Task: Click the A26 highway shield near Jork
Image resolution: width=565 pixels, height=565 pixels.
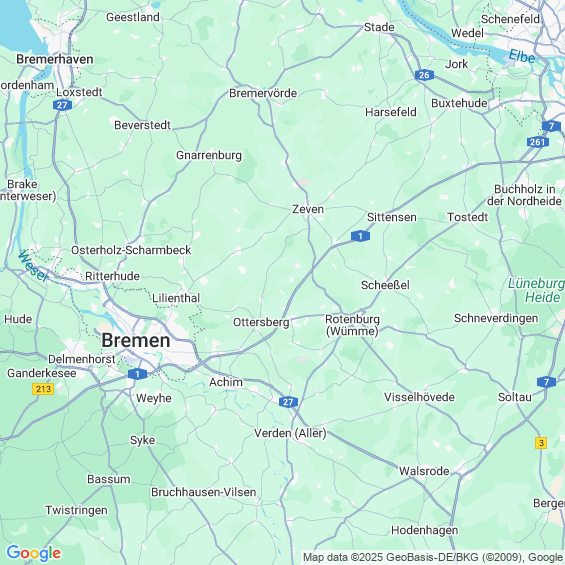Action: 424,75
